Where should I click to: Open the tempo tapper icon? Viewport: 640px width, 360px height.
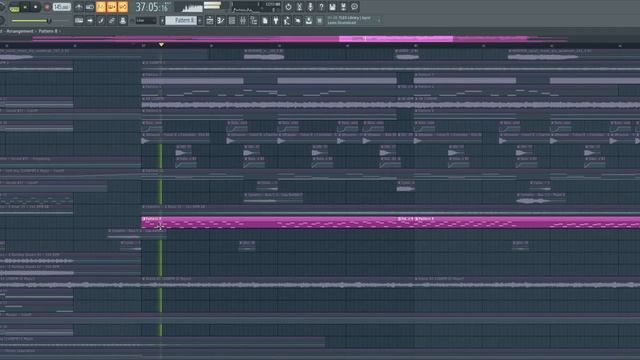pos(287,20)
